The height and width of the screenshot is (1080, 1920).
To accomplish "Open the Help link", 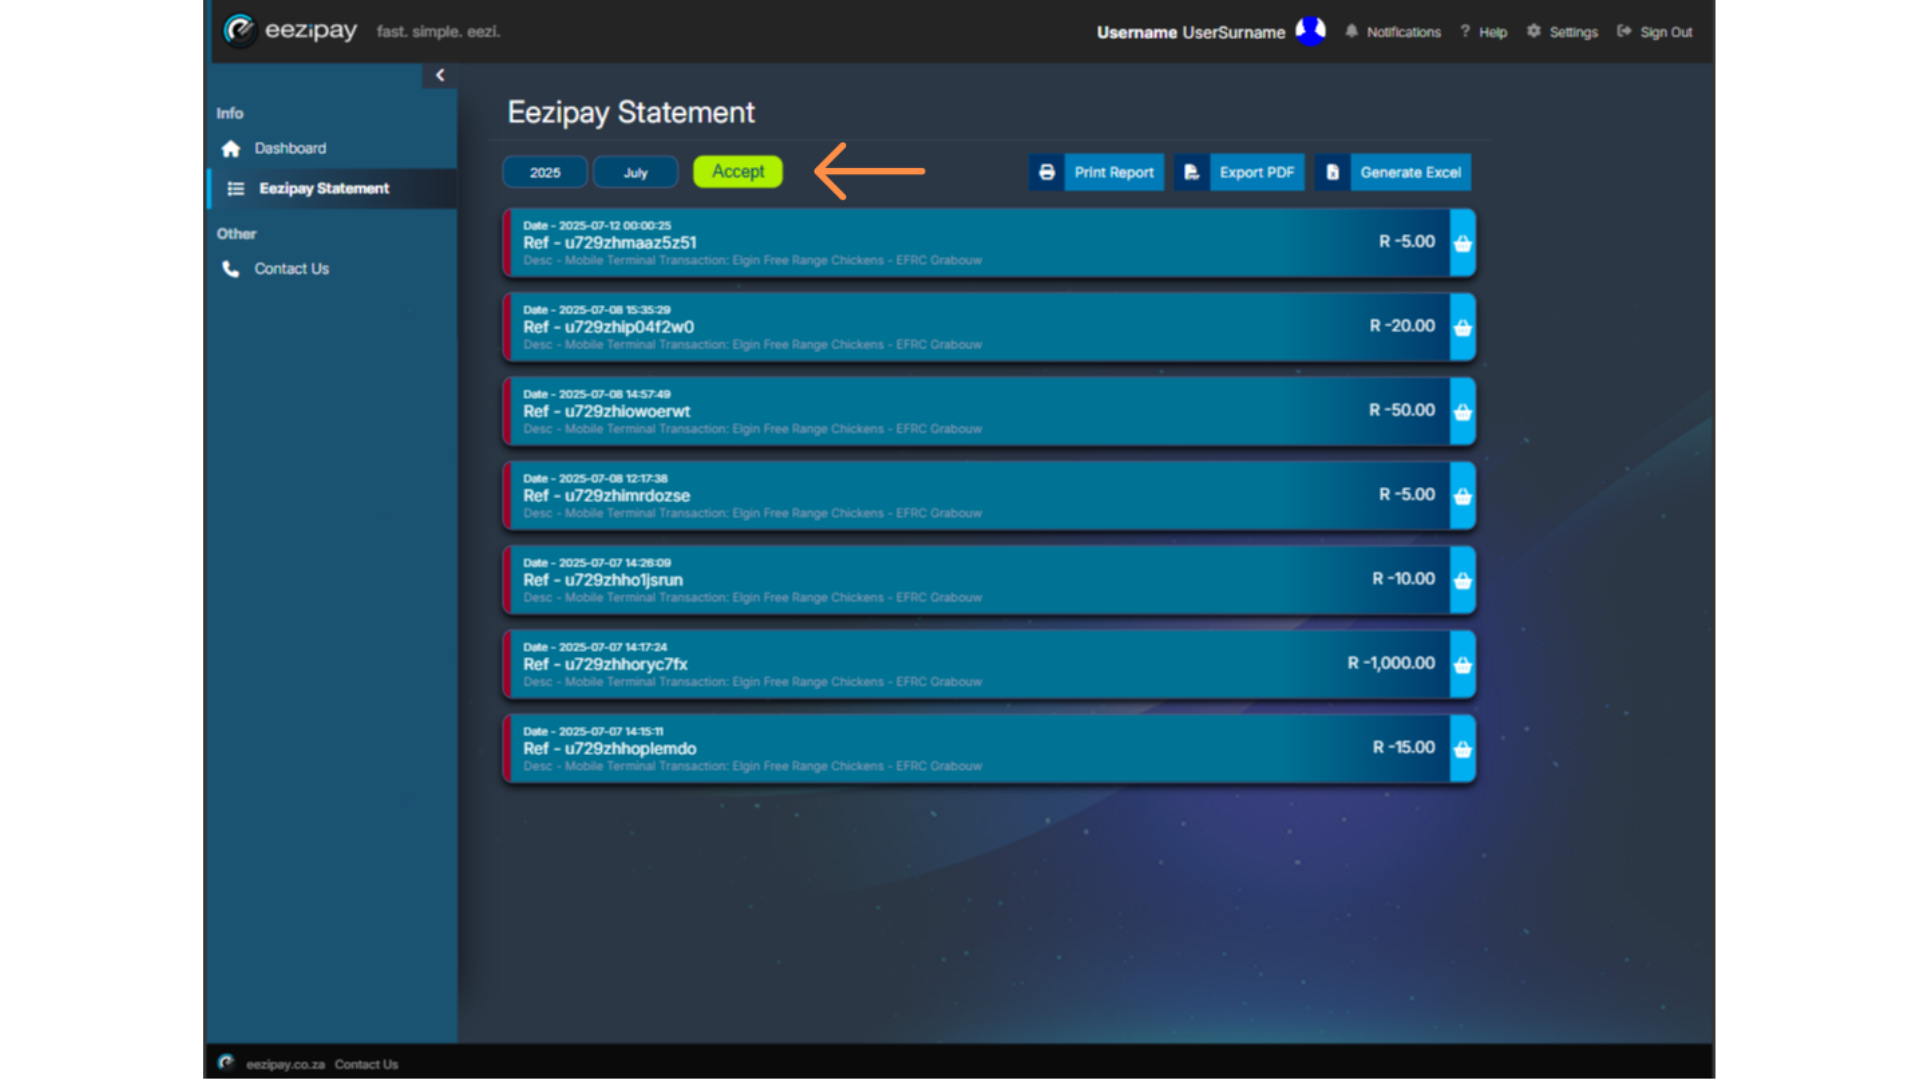I will pyautogui.click(x=1493, y=32).
